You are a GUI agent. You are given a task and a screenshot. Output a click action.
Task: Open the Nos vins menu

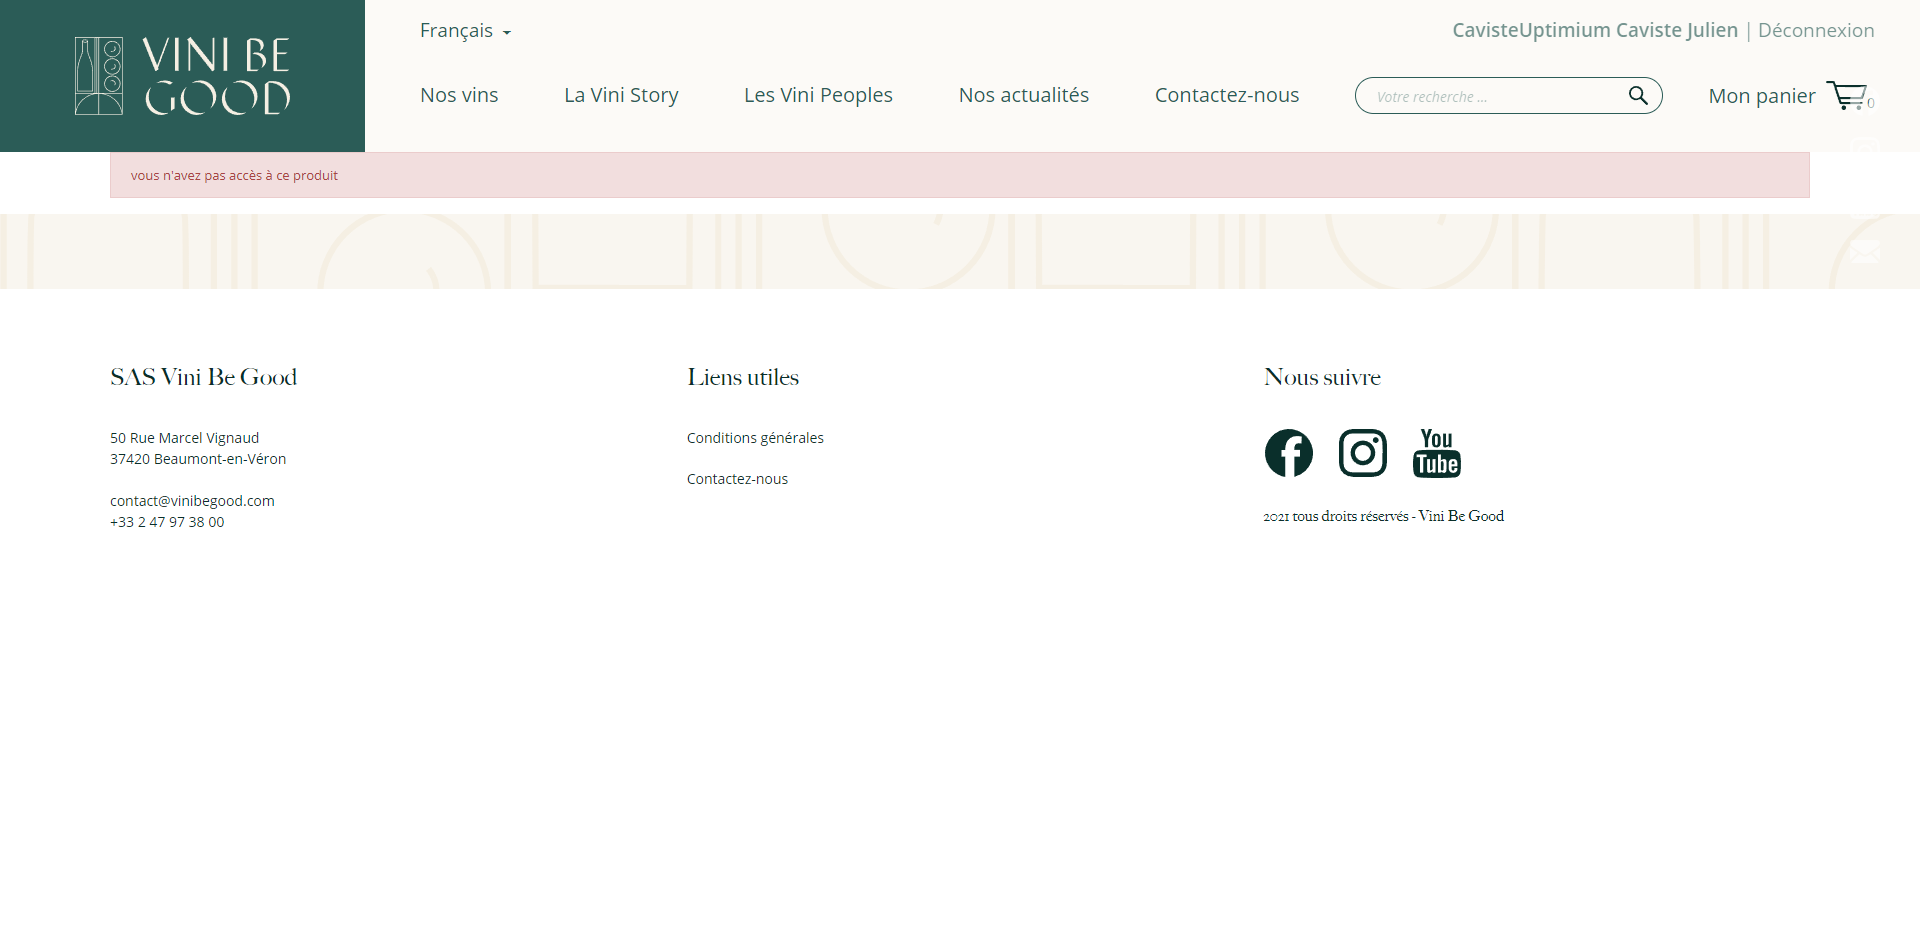459,95
